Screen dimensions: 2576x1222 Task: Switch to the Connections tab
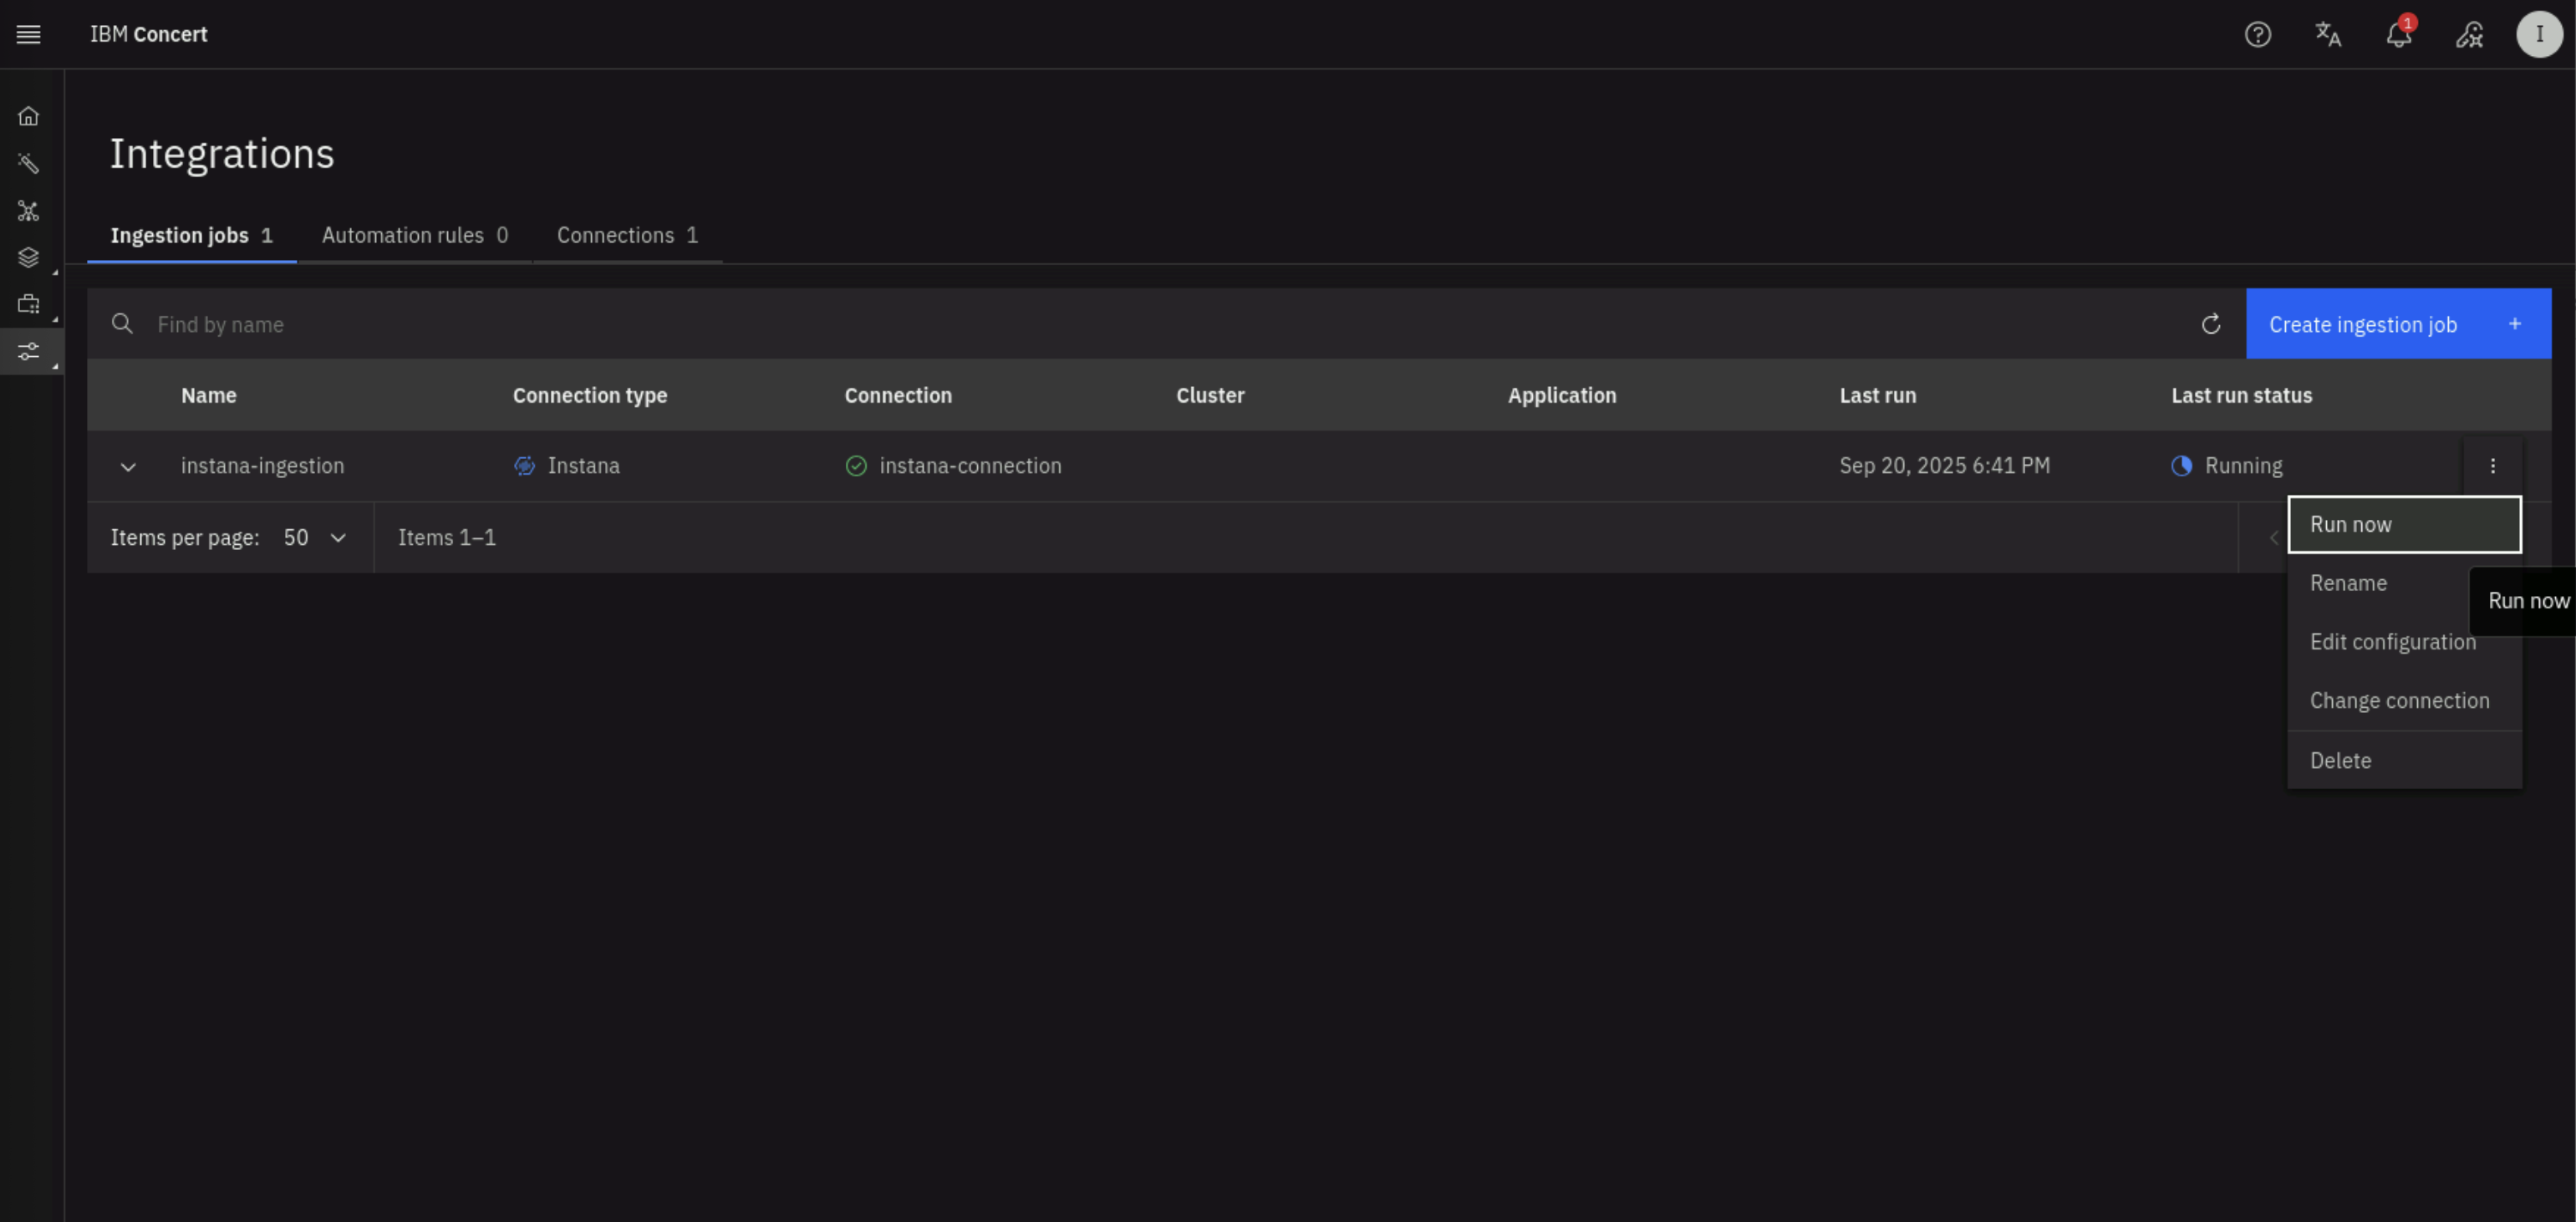point(627,235)
